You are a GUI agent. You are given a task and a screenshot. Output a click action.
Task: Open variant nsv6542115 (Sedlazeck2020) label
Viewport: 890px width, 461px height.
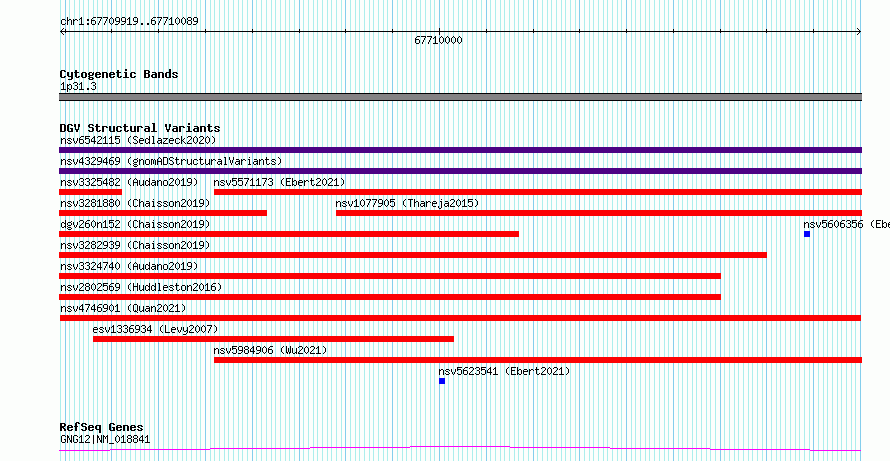pos(138,140)
